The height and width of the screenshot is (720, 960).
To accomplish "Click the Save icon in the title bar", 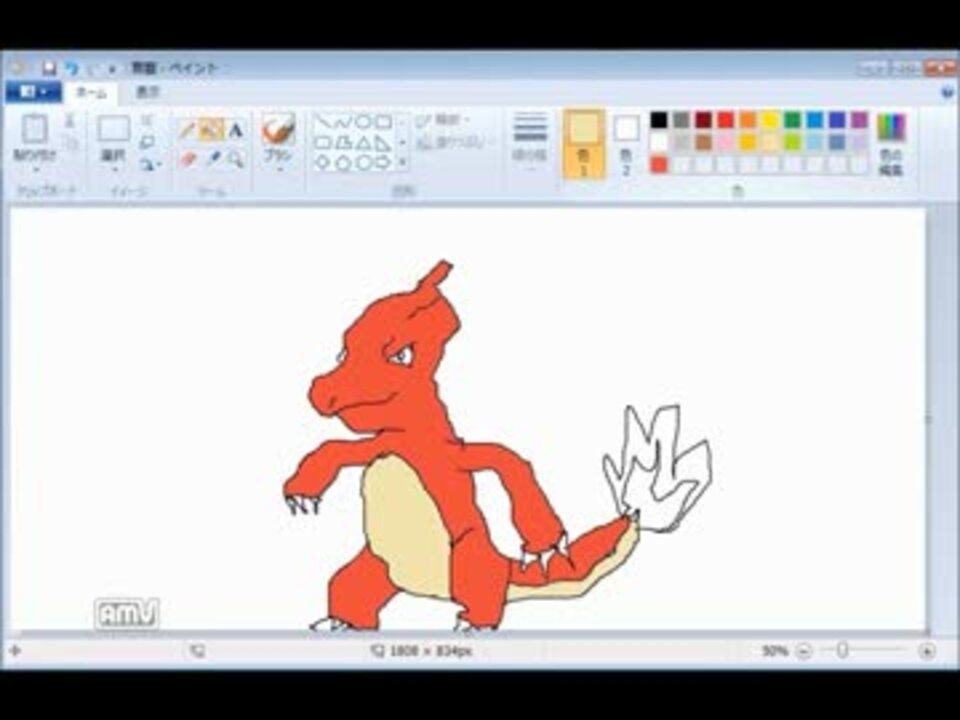I will click(x=49, y=68).
